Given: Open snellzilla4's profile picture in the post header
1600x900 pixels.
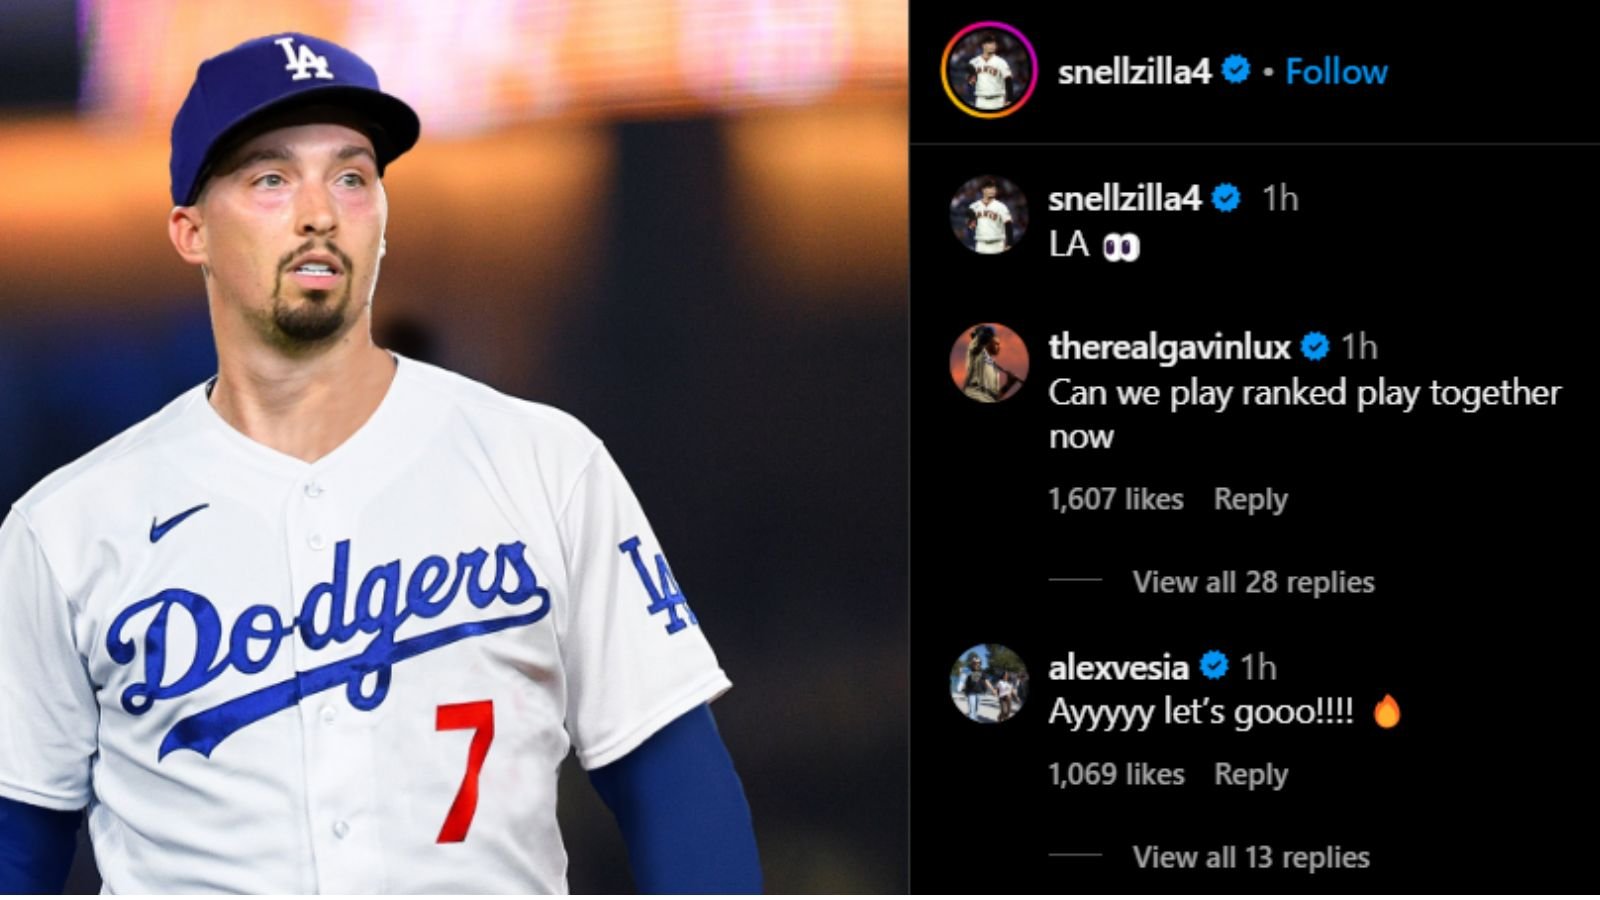Looking at the screenshot, I should tap(985, 71).
